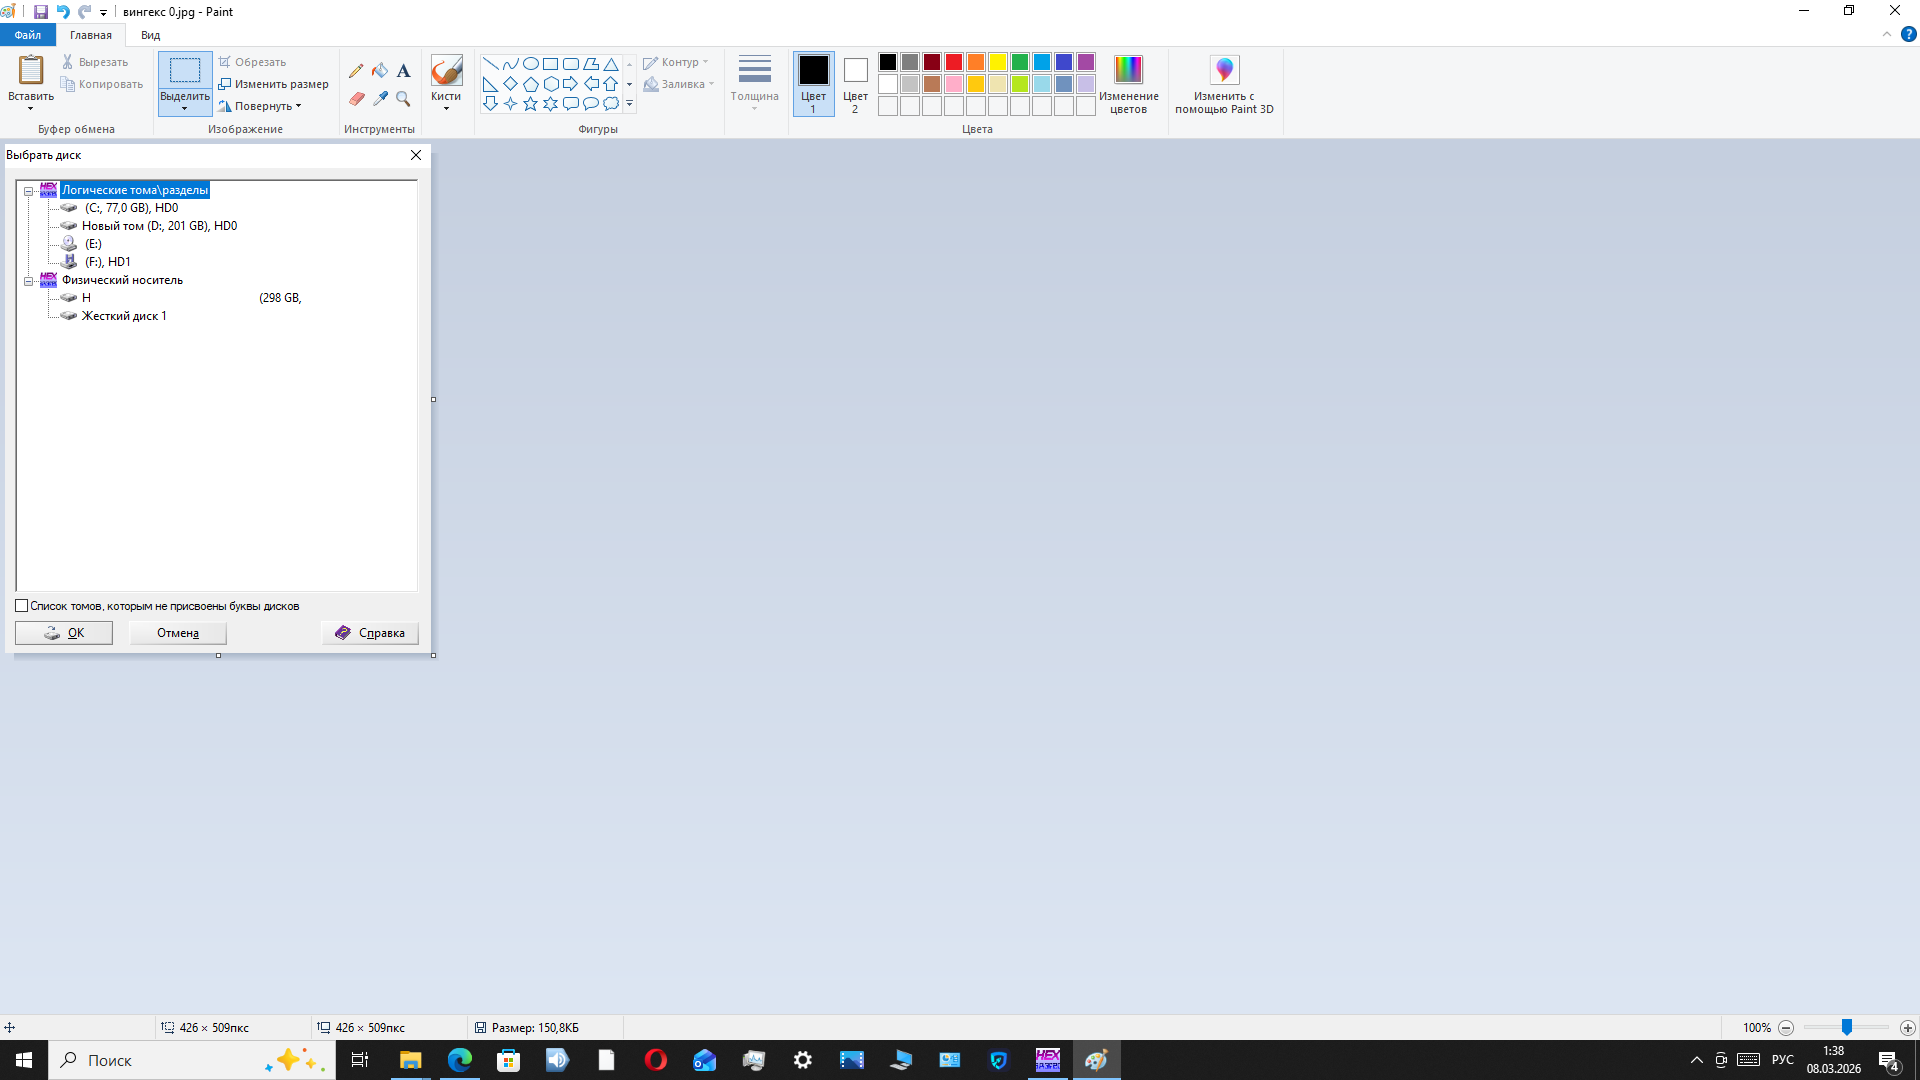The width and height of the screenshot is (1920, 1080).
Task: Click the zoom slider handle
Action: (x=1847, y=1027)
